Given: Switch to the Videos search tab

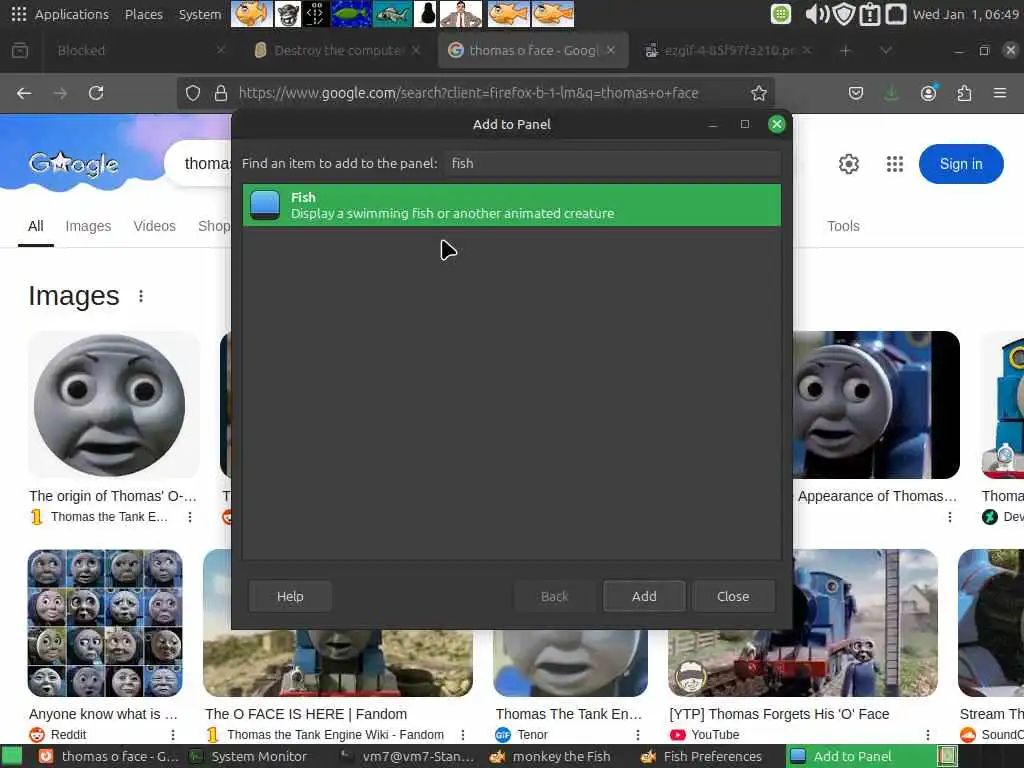Looking at the screenshot, I should [x=154, y=226].
